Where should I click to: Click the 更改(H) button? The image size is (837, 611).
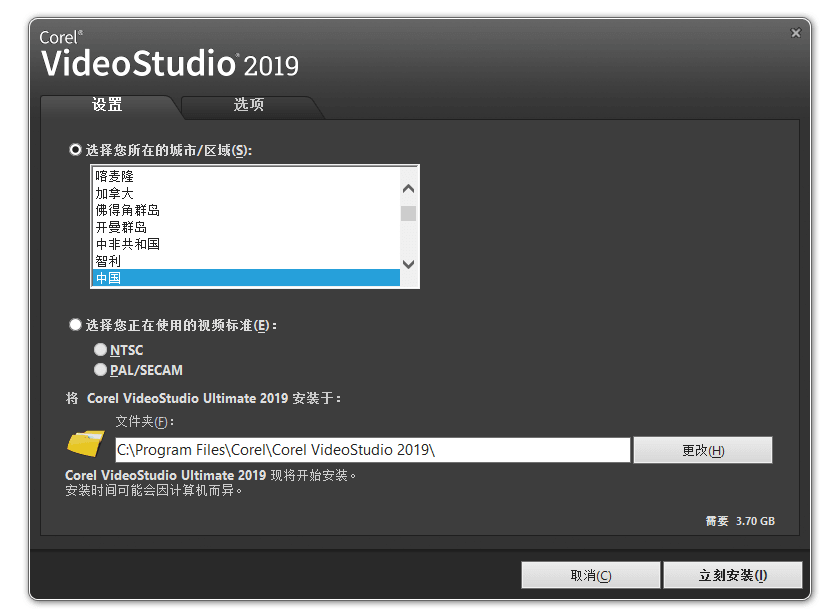pyautogui.click(x=702, y=450)
